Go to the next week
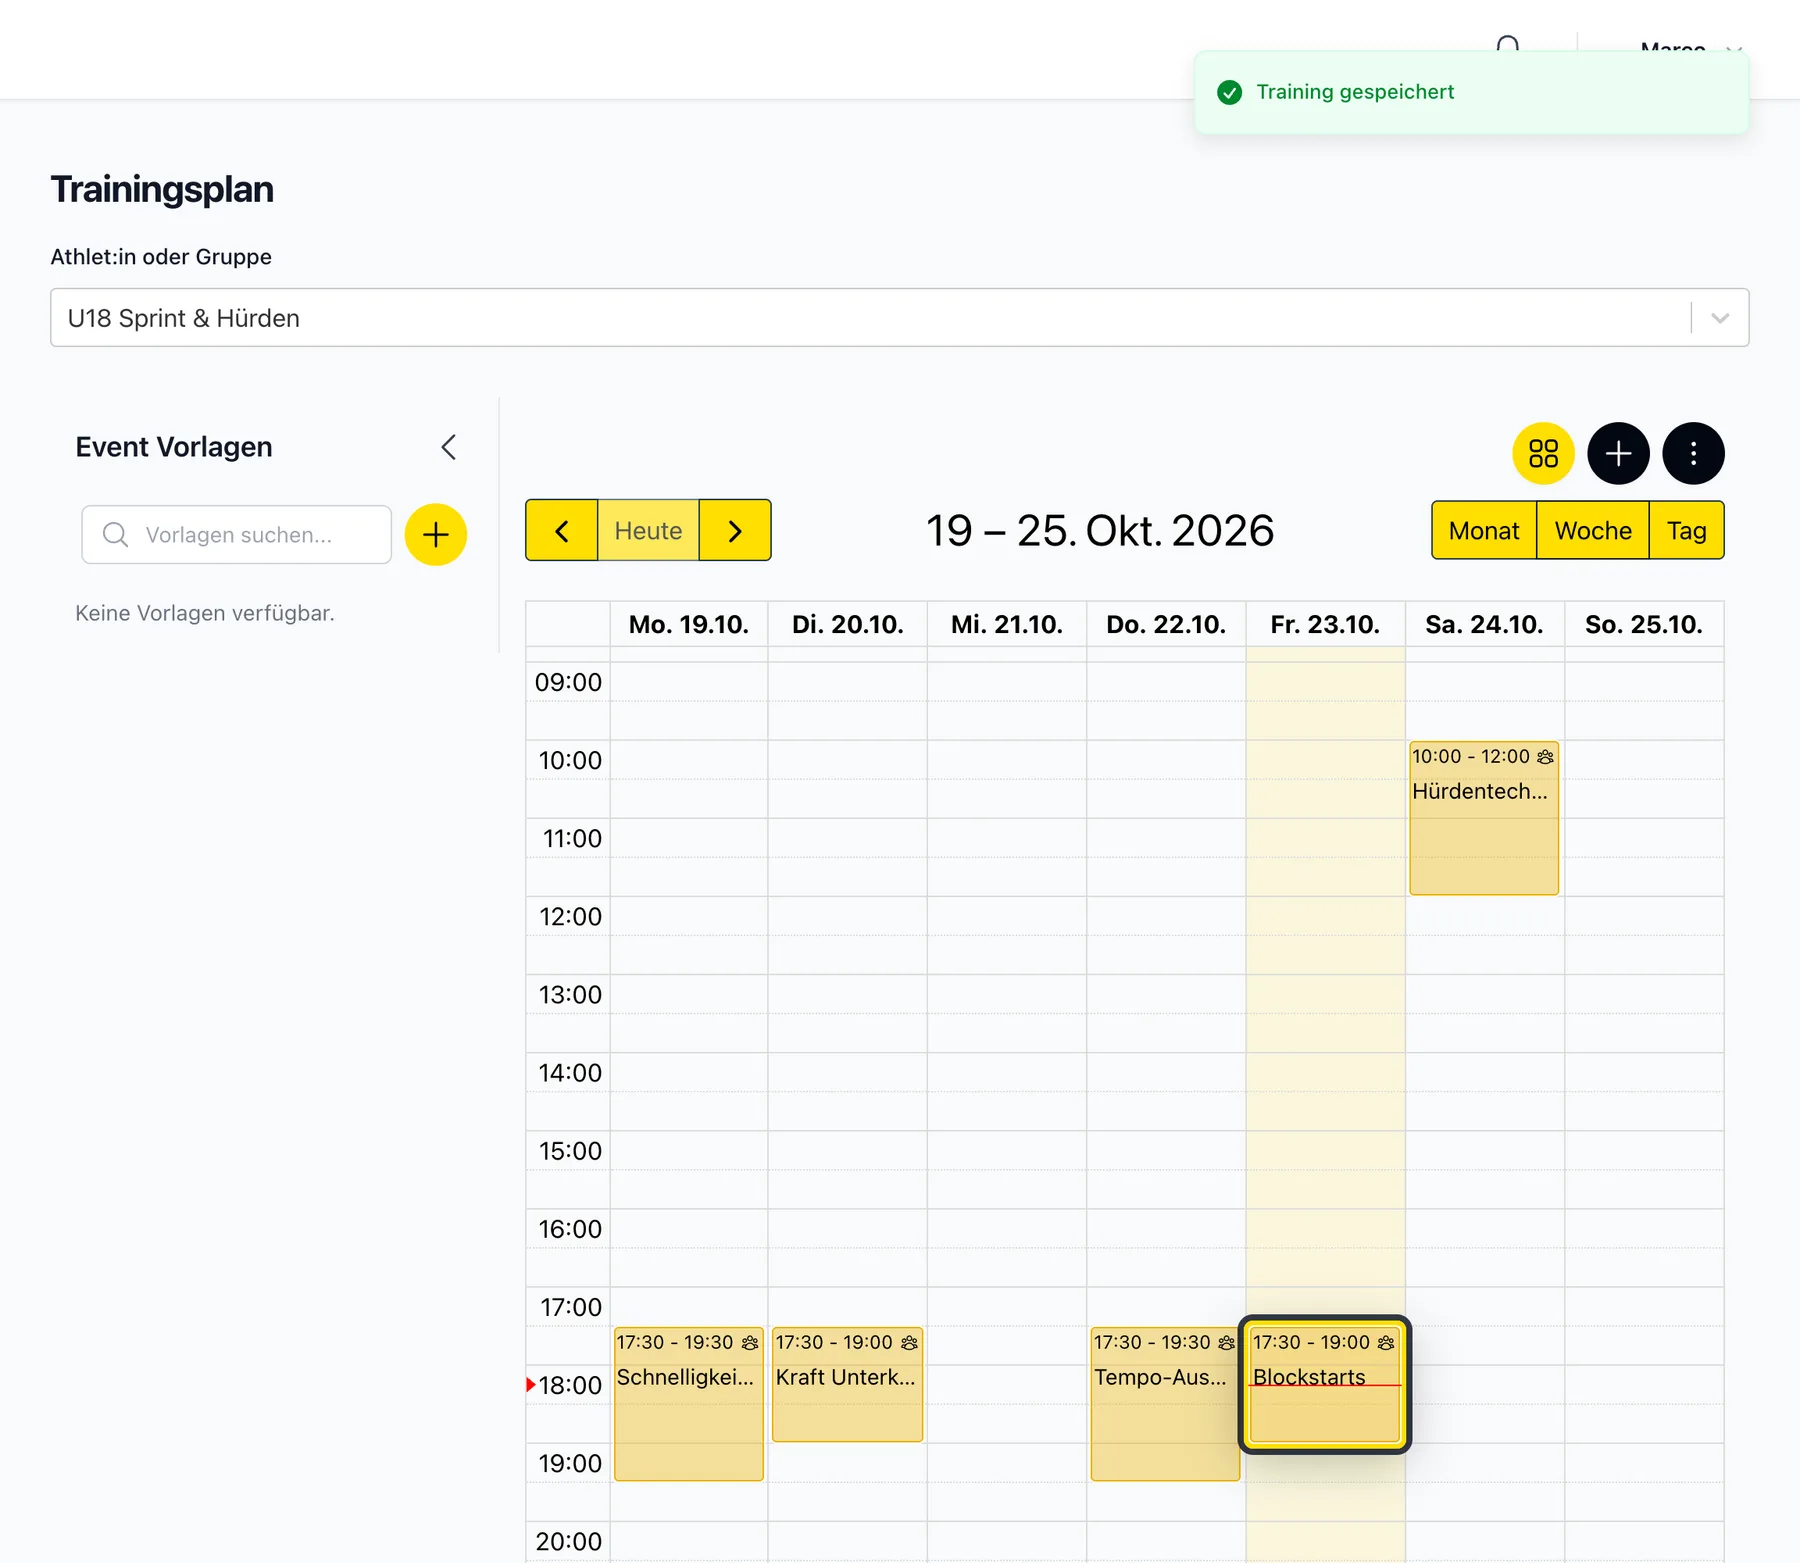Viewport: 1800px width, 1563px height. [735, 531]
